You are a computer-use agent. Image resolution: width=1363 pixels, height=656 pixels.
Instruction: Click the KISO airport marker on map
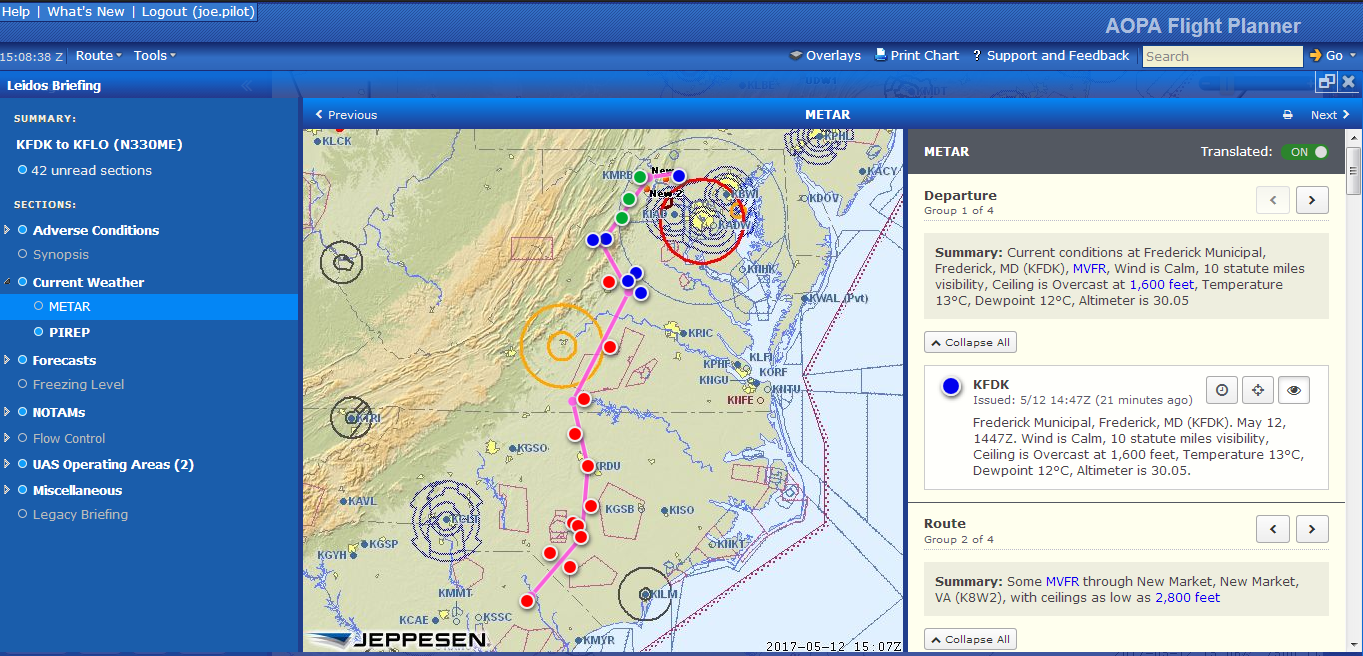tap(663, 510)
